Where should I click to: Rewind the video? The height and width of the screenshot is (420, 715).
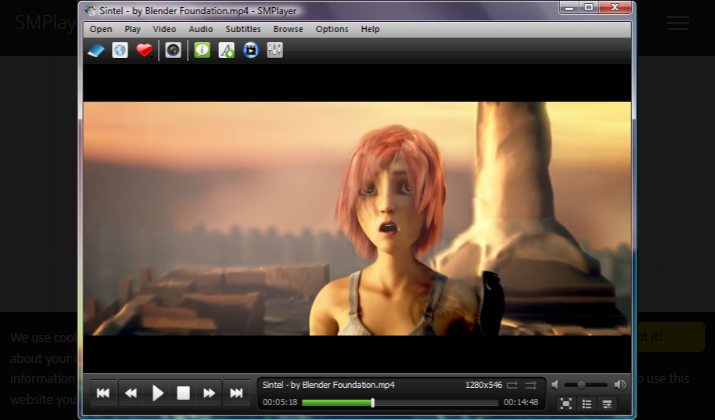point(131,393)
